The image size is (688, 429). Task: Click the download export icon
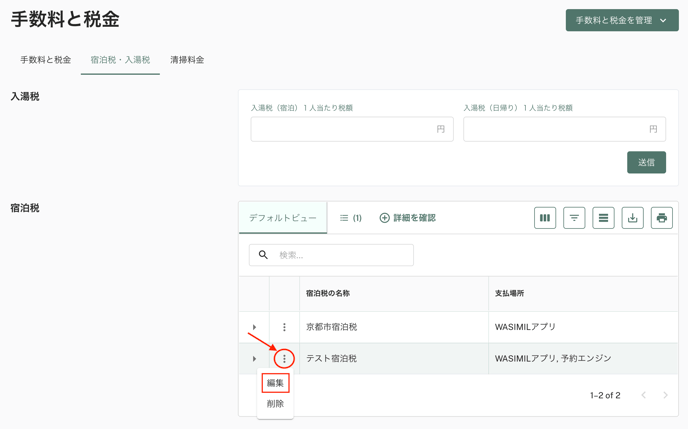point(632,218)
